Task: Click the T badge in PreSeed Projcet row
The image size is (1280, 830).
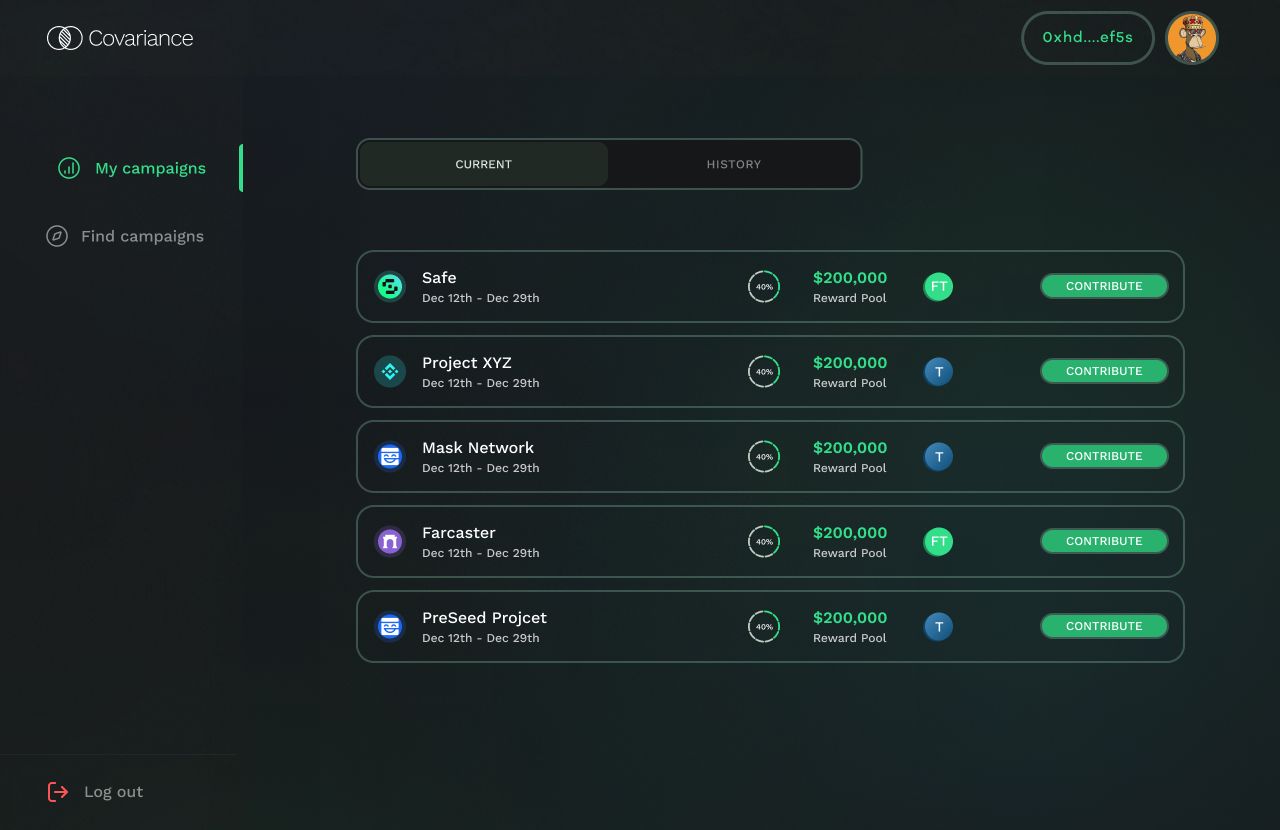Action: click(938, 626)
